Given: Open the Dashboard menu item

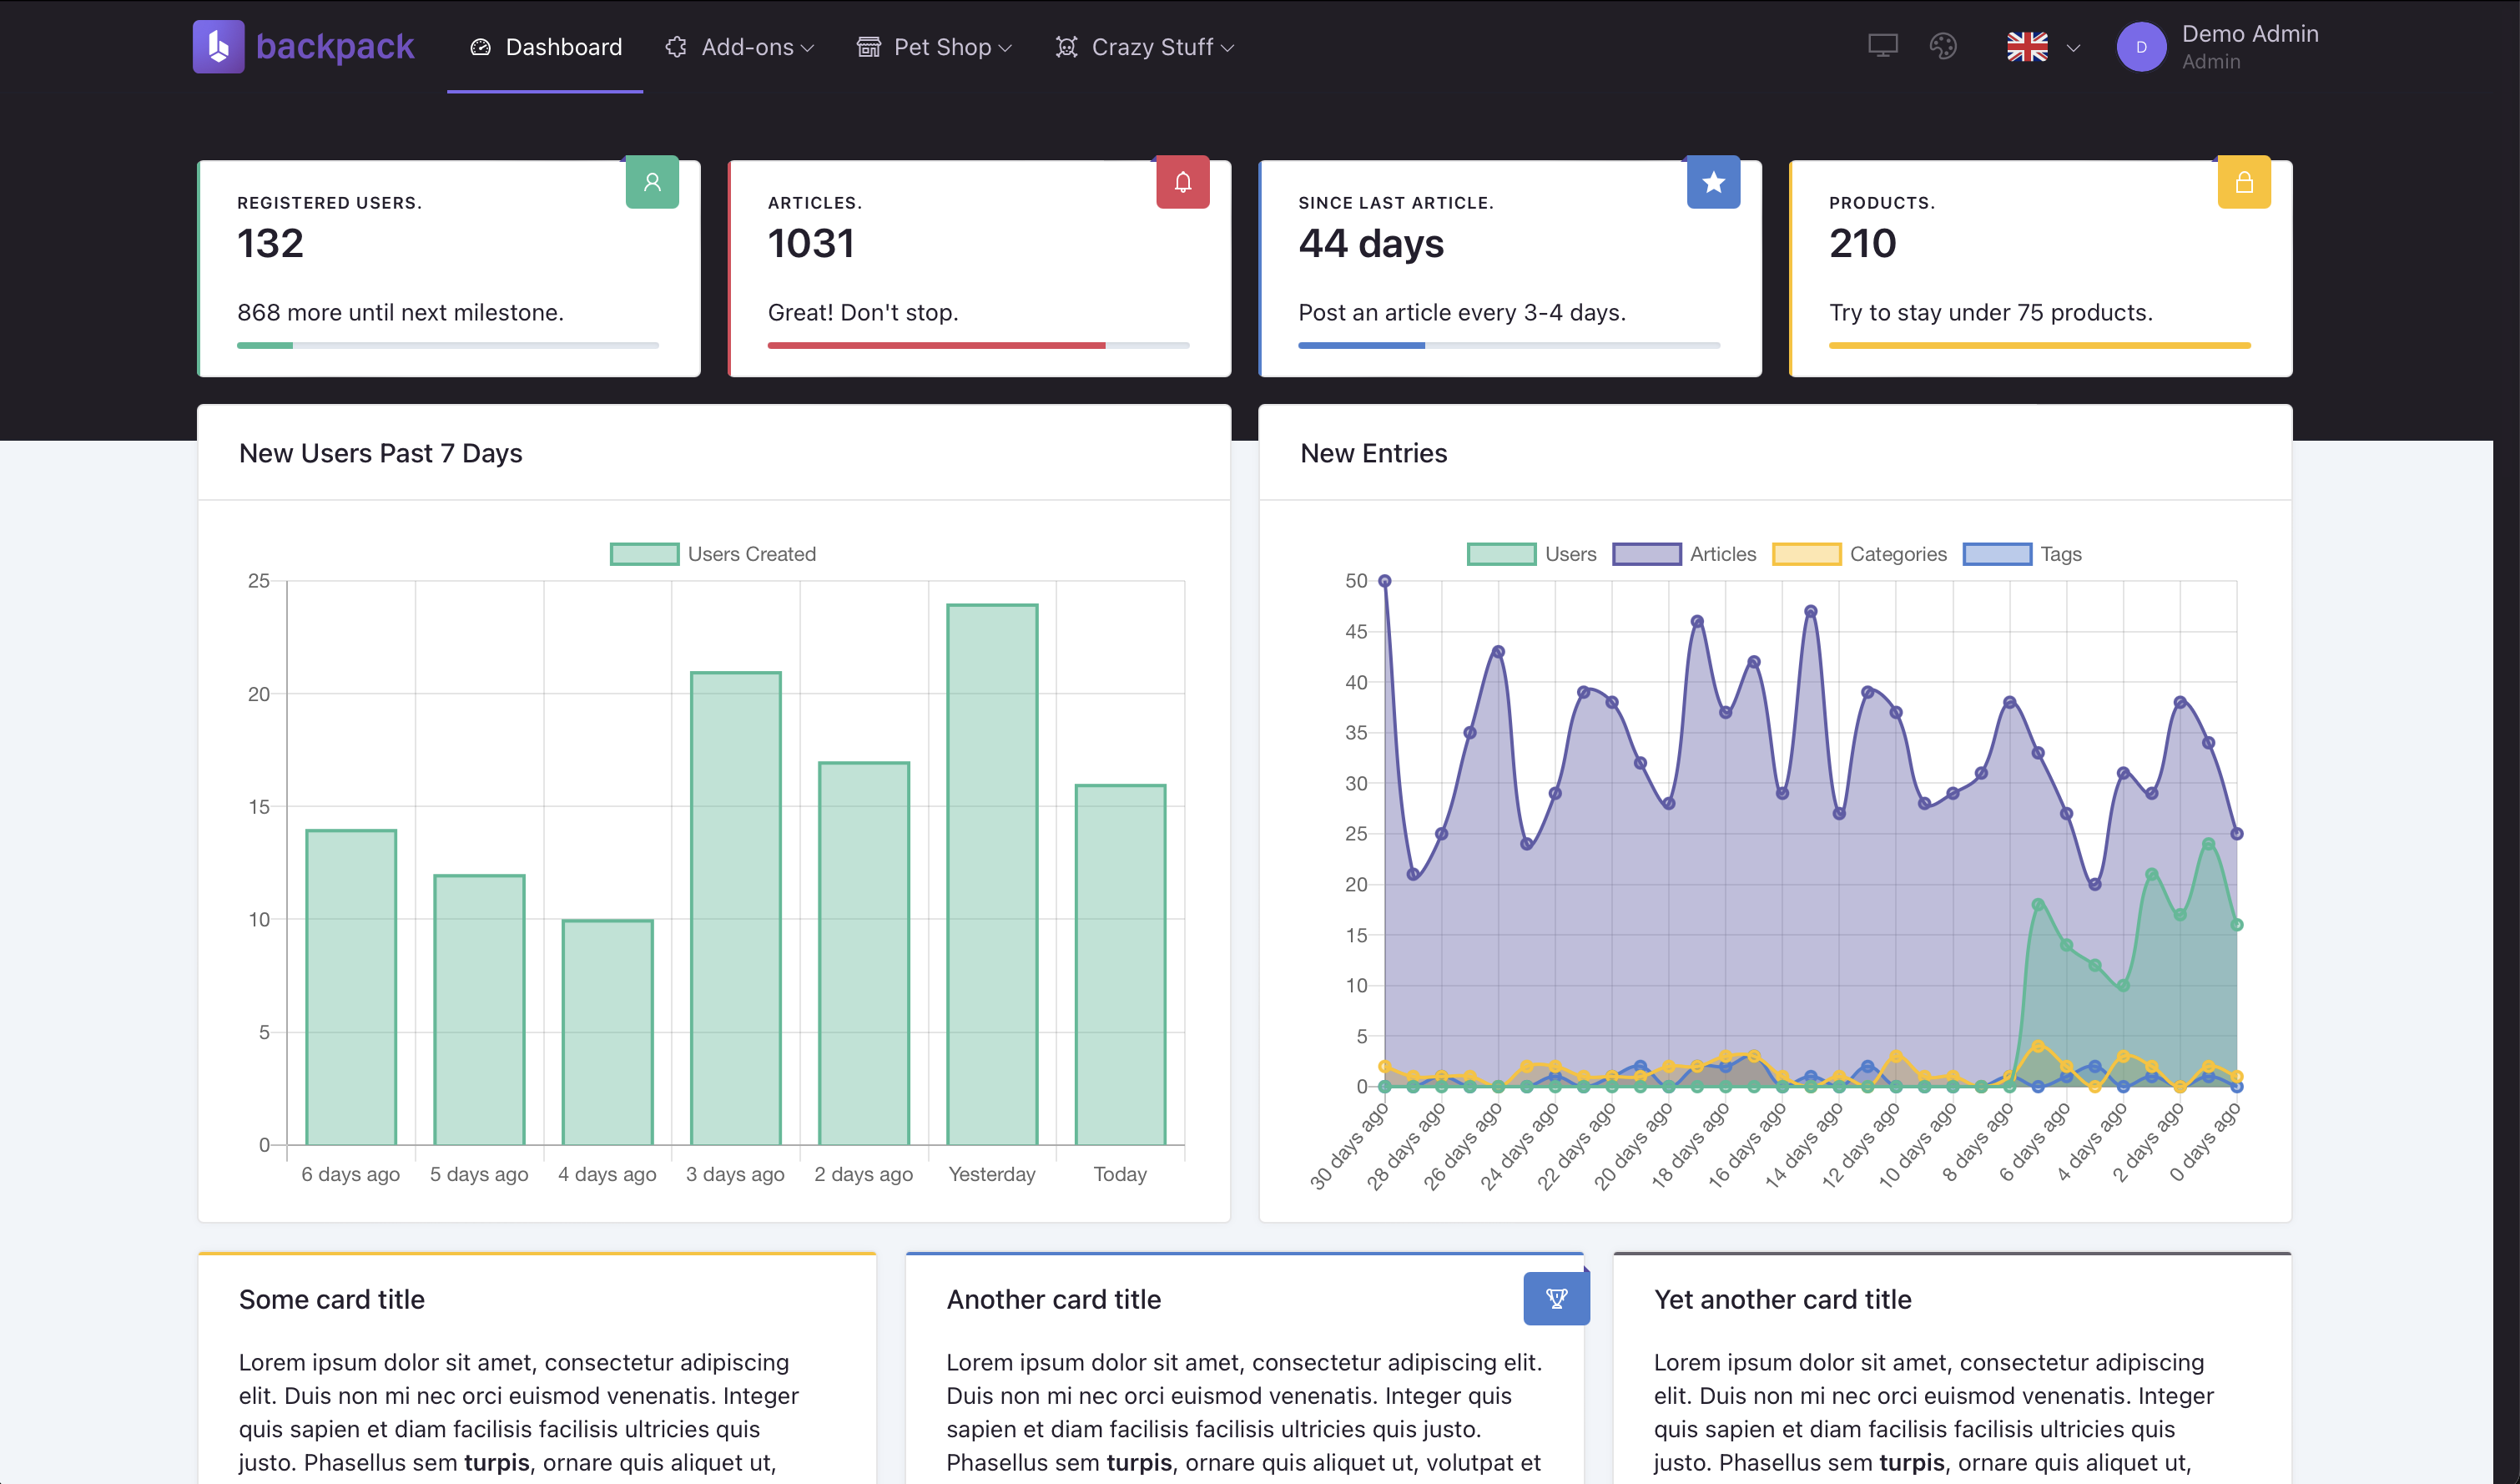Looking at the screenshot, I should 545,47.
